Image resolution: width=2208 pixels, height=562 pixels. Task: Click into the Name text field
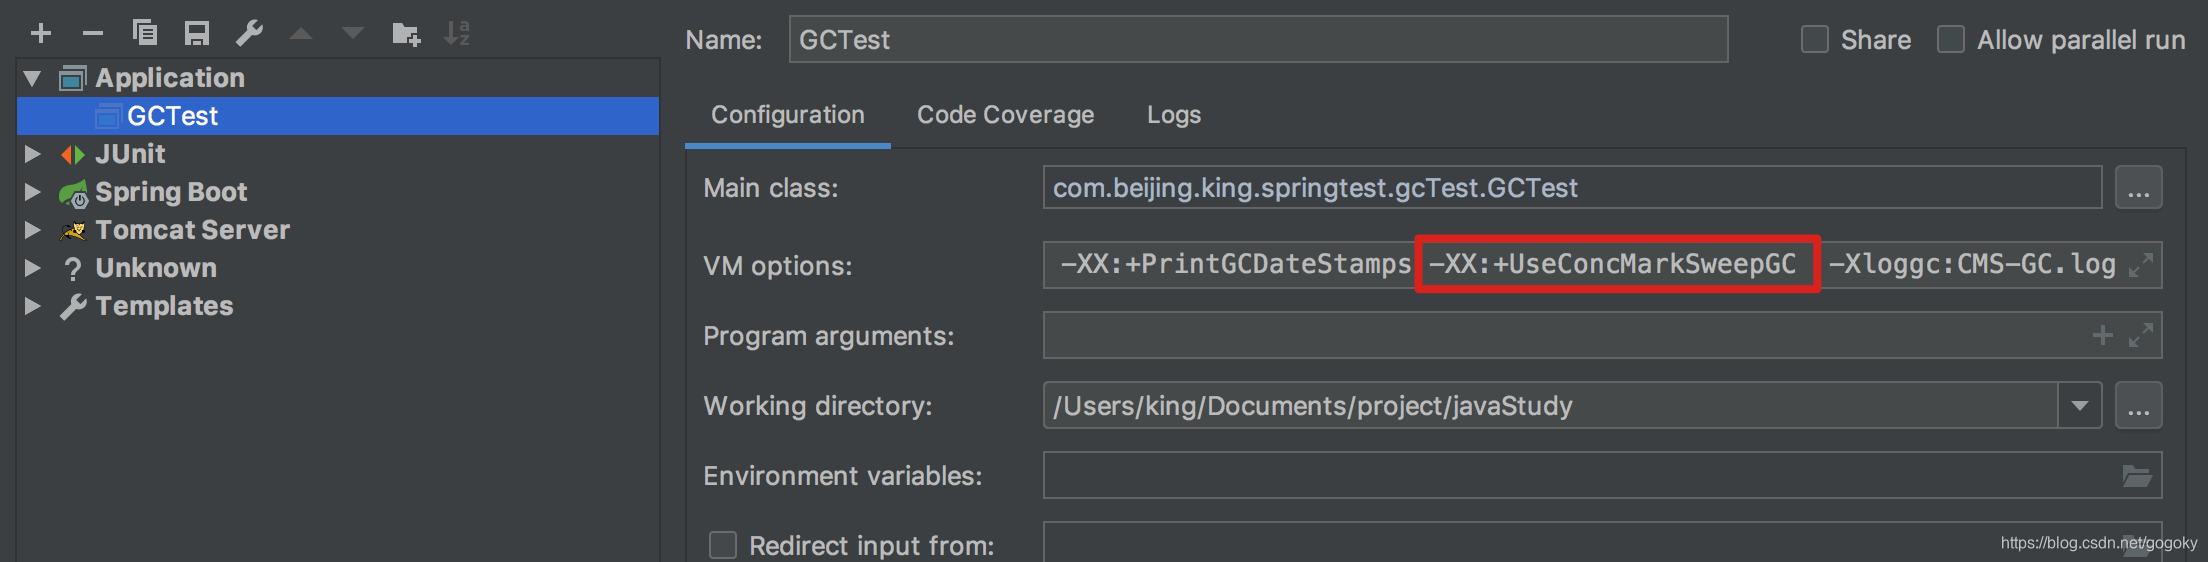coord(1257,40)
